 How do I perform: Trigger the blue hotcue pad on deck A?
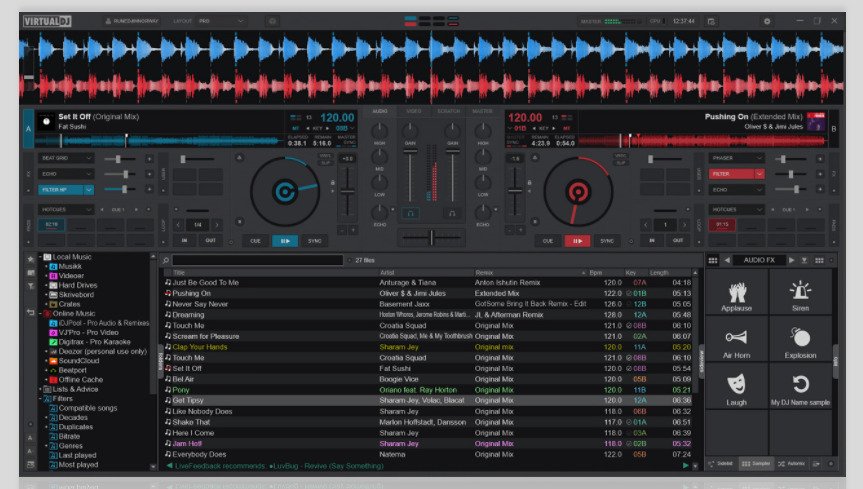pos(51,225)
